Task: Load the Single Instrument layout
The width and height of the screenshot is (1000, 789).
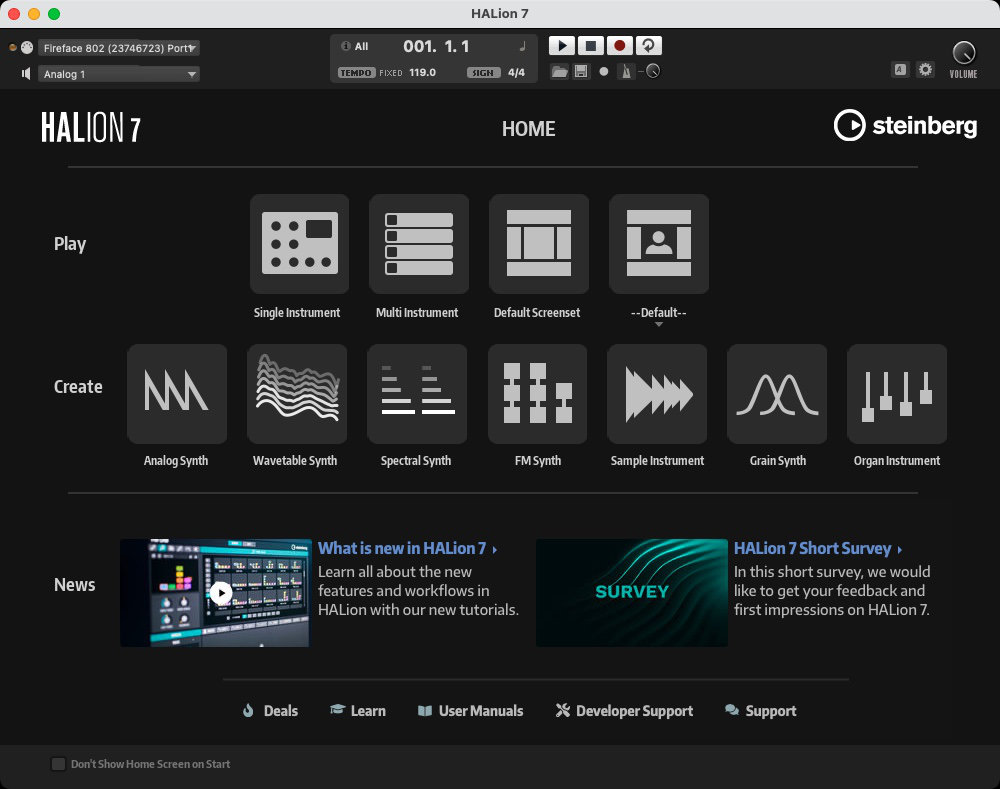Action: [x=299, y=244]
